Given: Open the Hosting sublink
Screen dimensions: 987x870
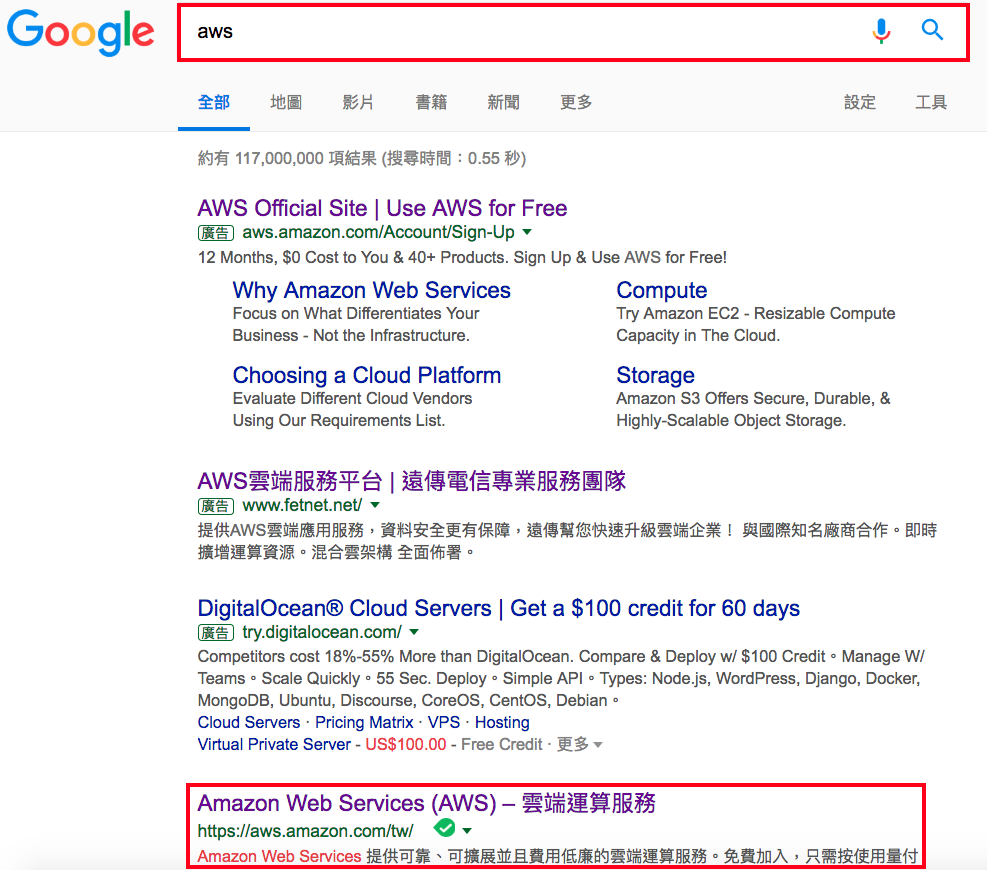Looking at the screenshot, I should pyautogui.click(x=502, y=722).
